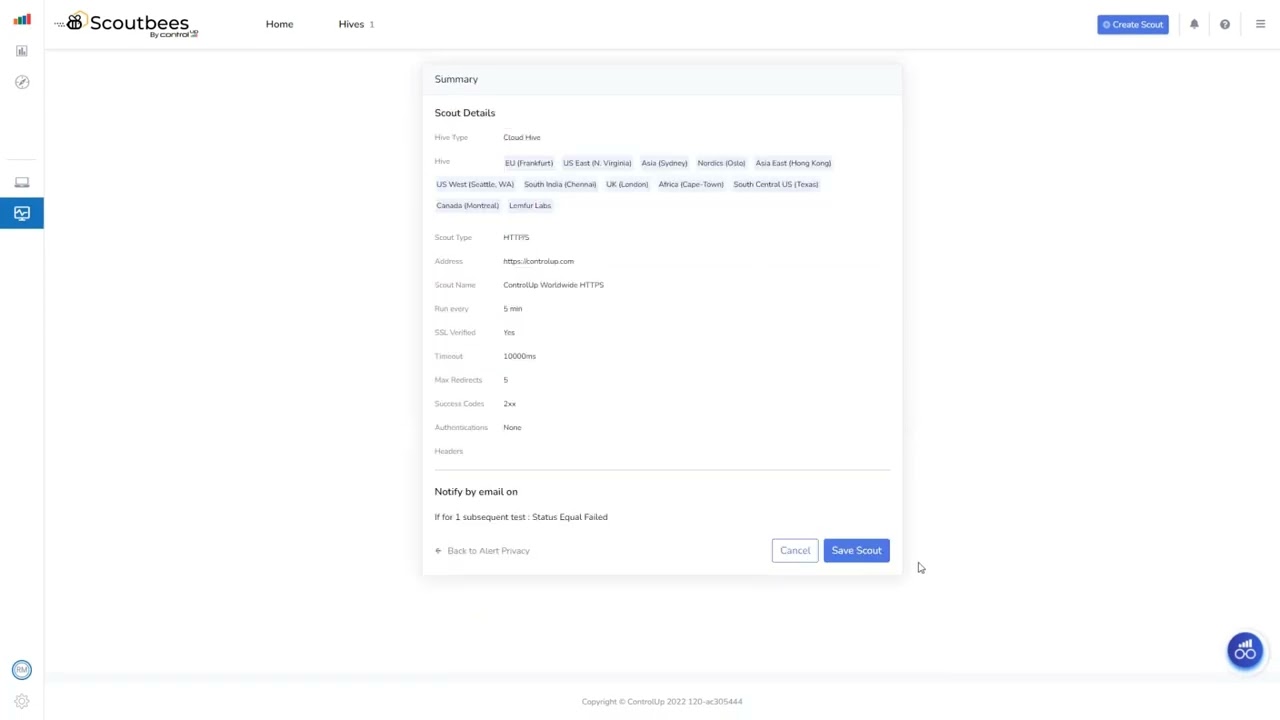The width and height of the screenshot is (1280, 720).
Task: Click the ControlUp bar-chart logo icon in the sidebar
Action: click(x=22, y=19)
